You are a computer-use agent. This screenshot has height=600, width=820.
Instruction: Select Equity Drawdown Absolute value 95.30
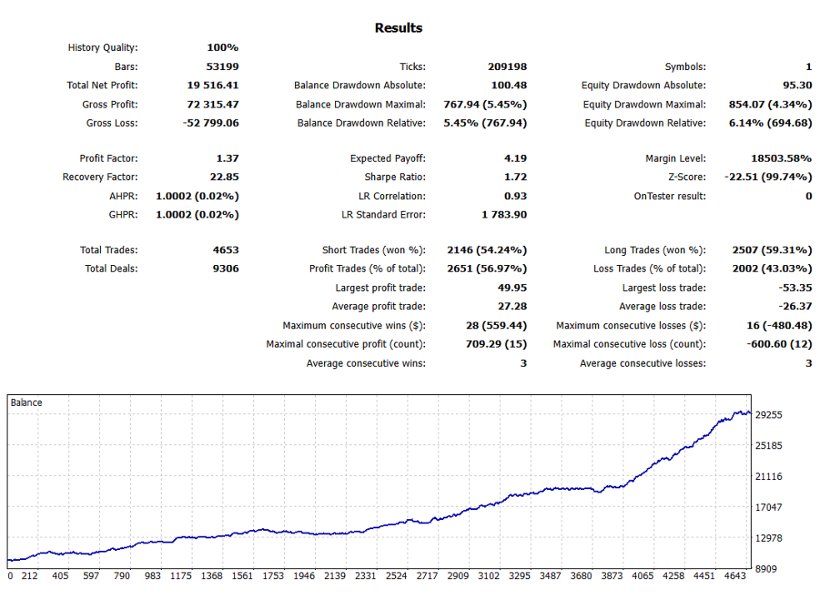(x=798, y=85)
